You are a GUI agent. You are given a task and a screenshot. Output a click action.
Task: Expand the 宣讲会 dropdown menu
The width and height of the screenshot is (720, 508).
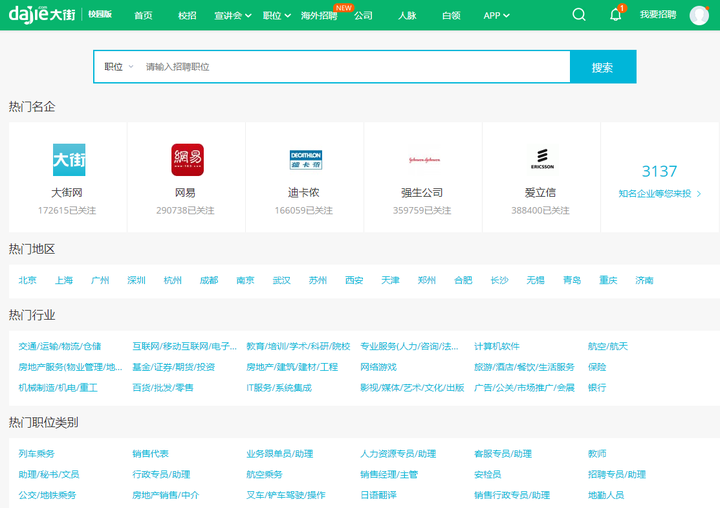pos(233,16)
